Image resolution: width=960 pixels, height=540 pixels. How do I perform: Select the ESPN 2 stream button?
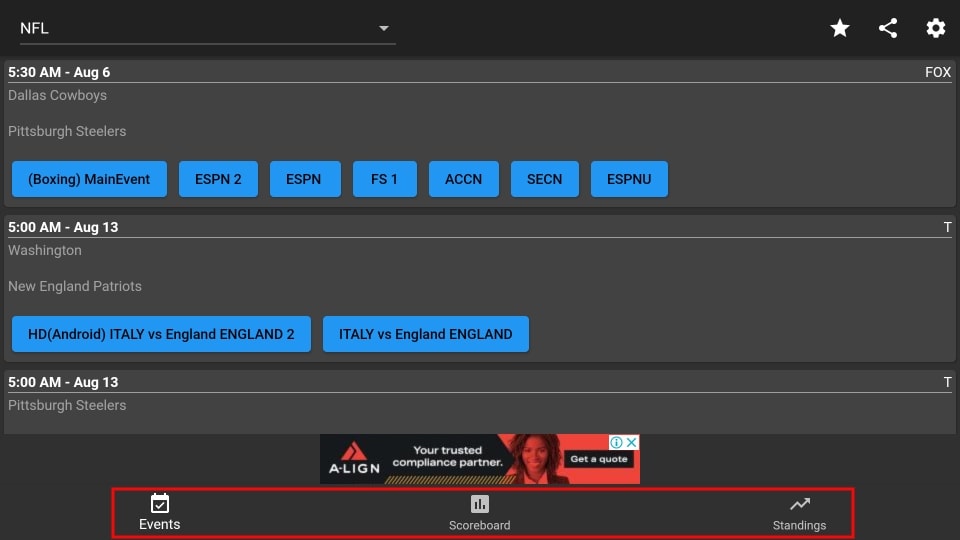click(x=218, y=179)
